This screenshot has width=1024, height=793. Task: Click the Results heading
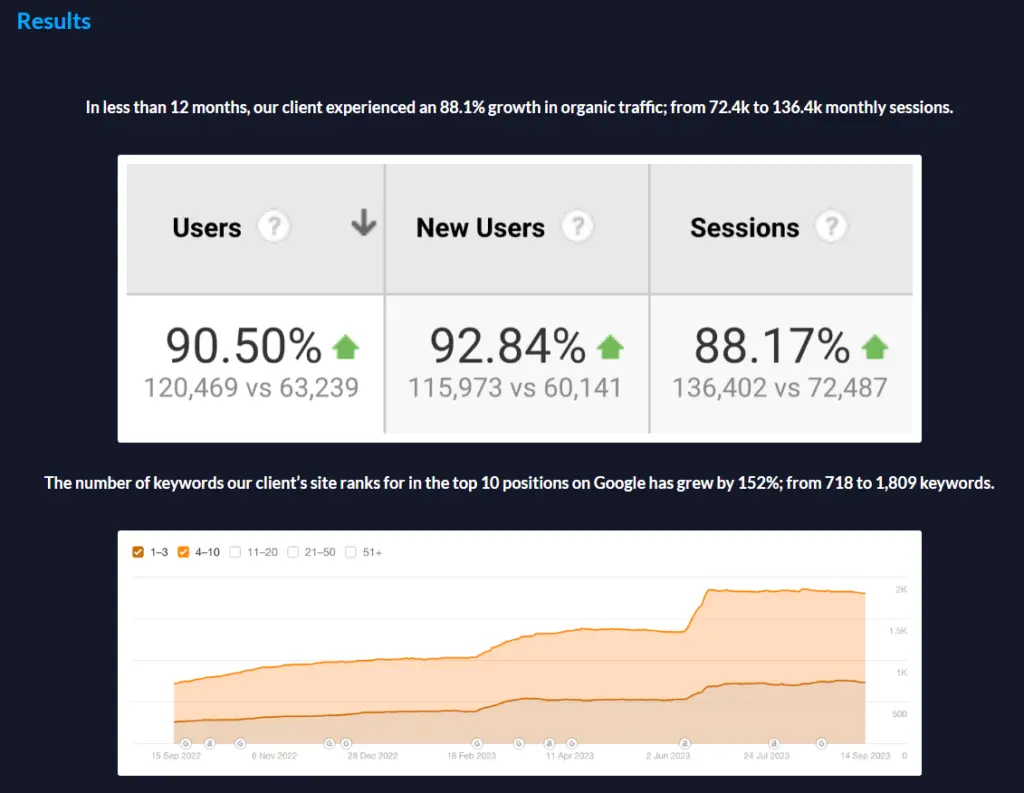coord(54,21)
